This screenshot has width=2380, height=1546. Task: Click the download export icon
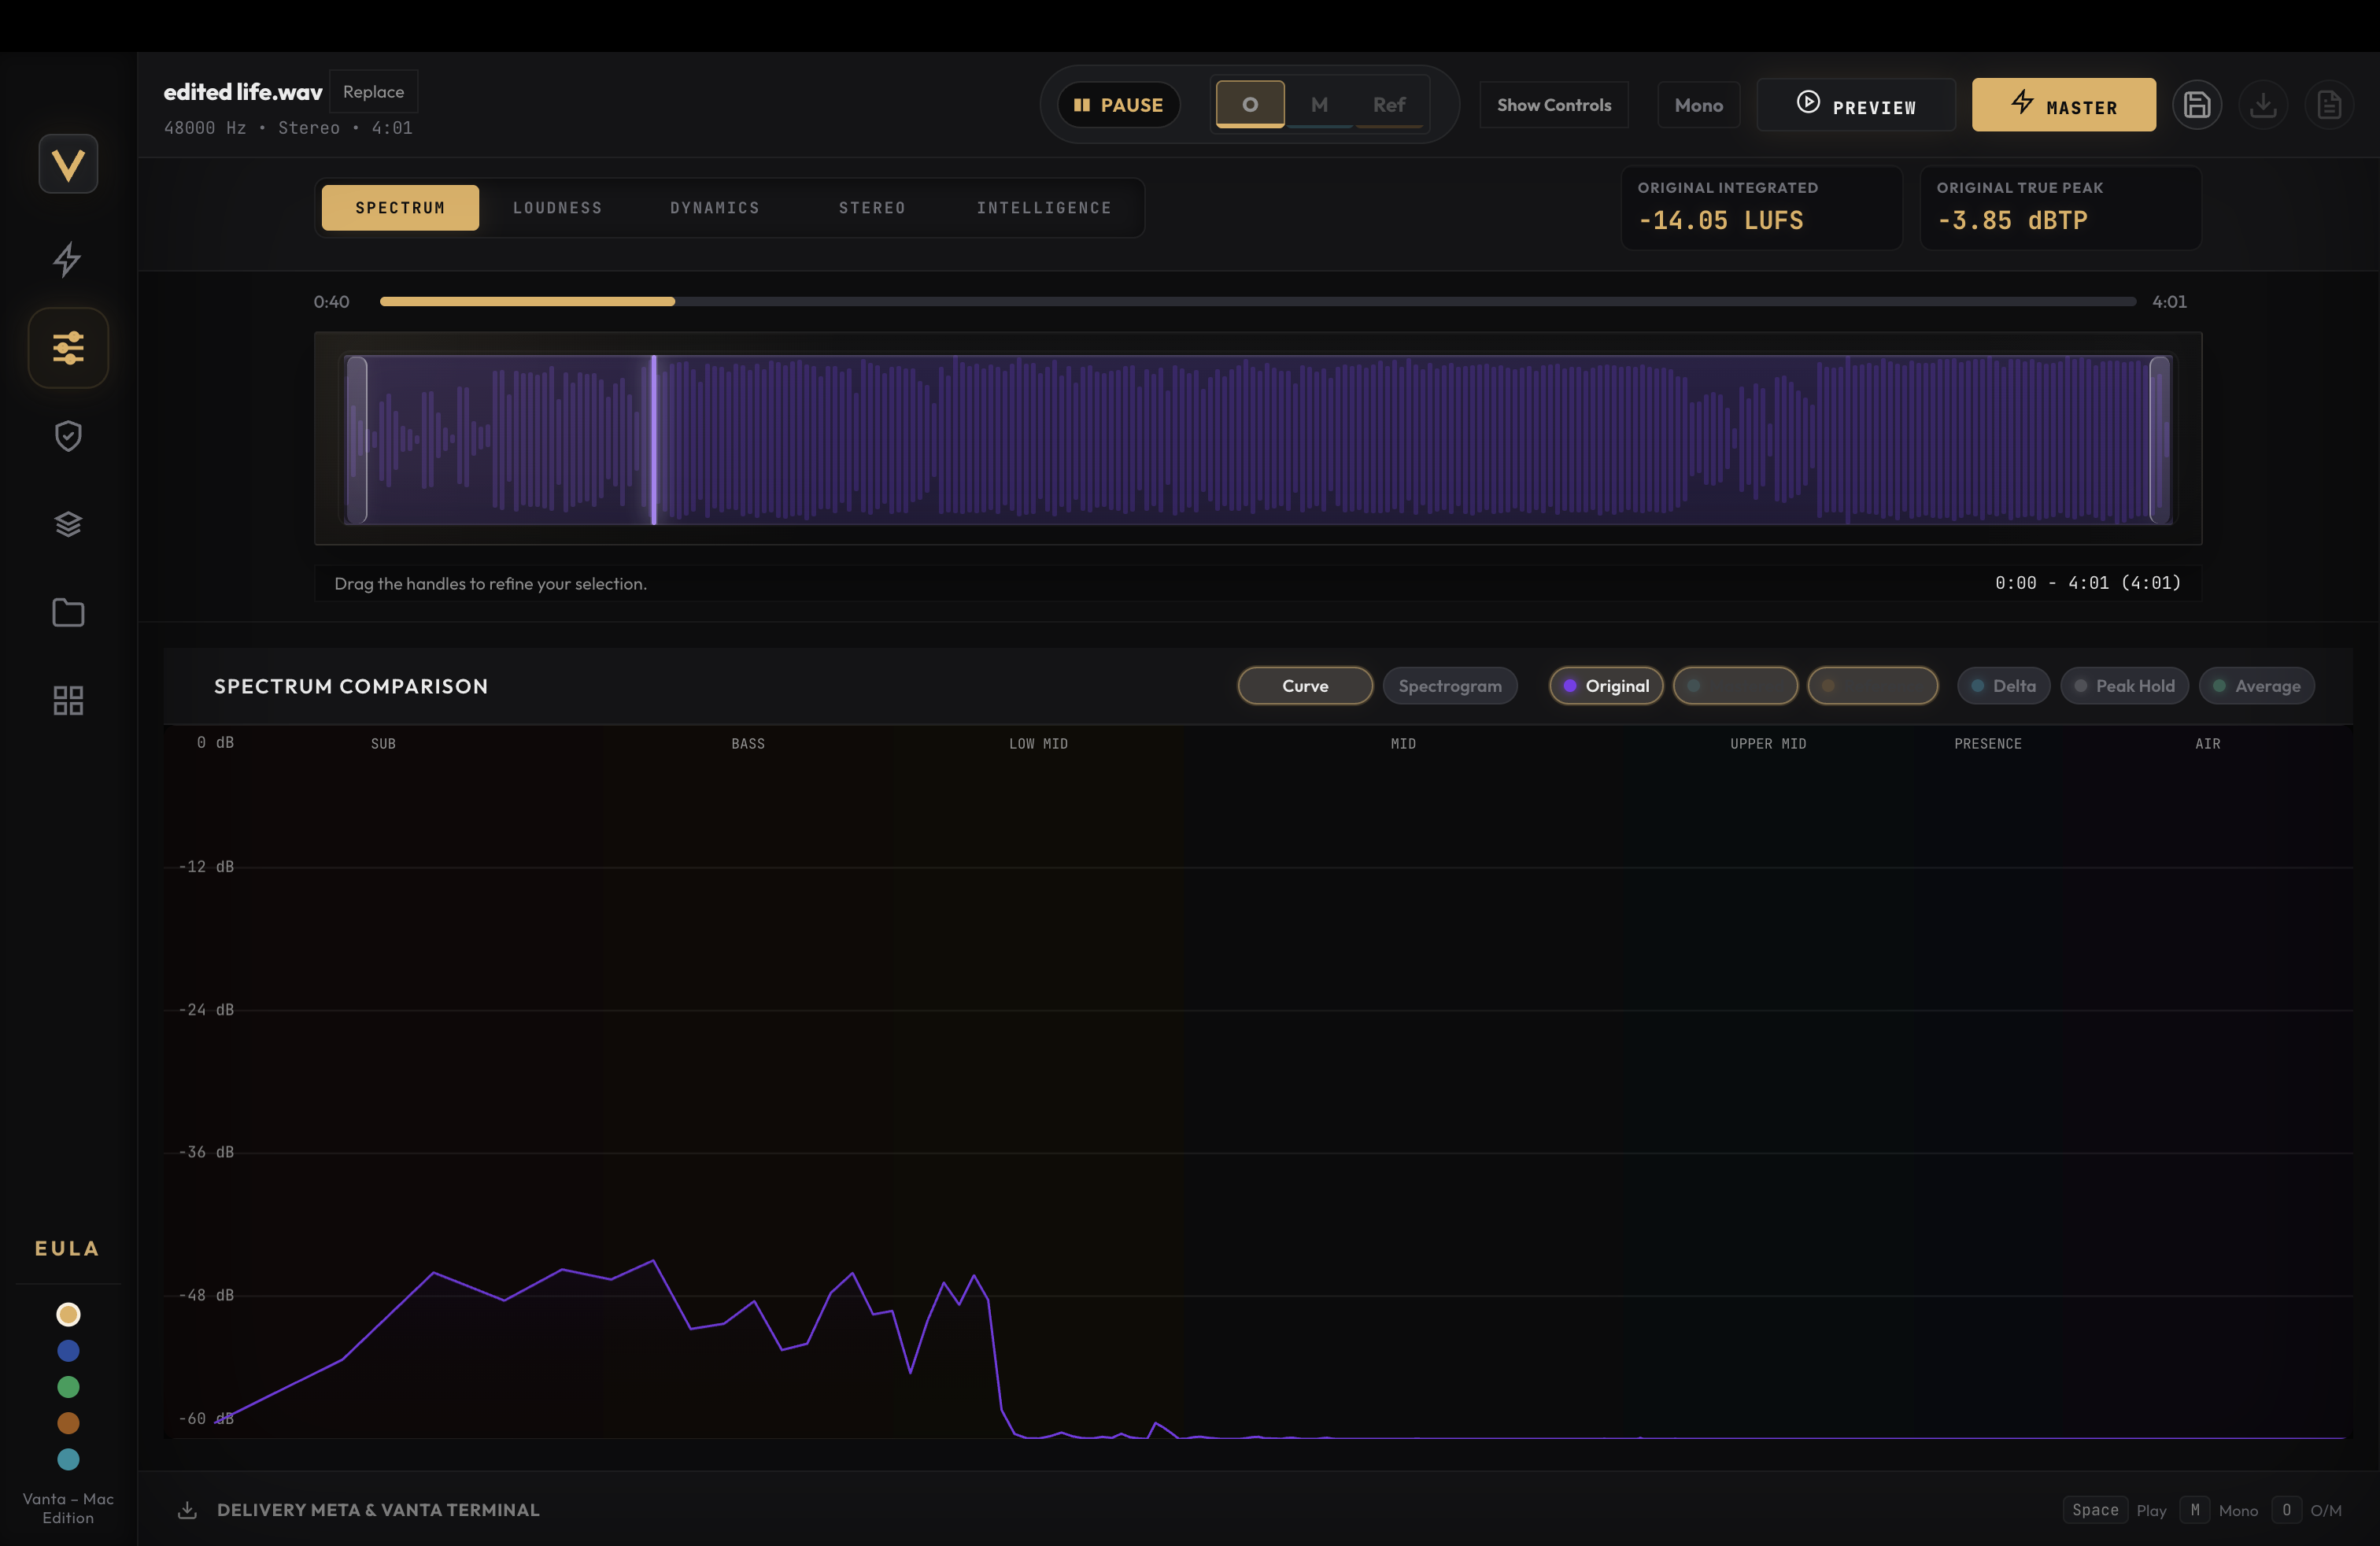click(2264, 104)
